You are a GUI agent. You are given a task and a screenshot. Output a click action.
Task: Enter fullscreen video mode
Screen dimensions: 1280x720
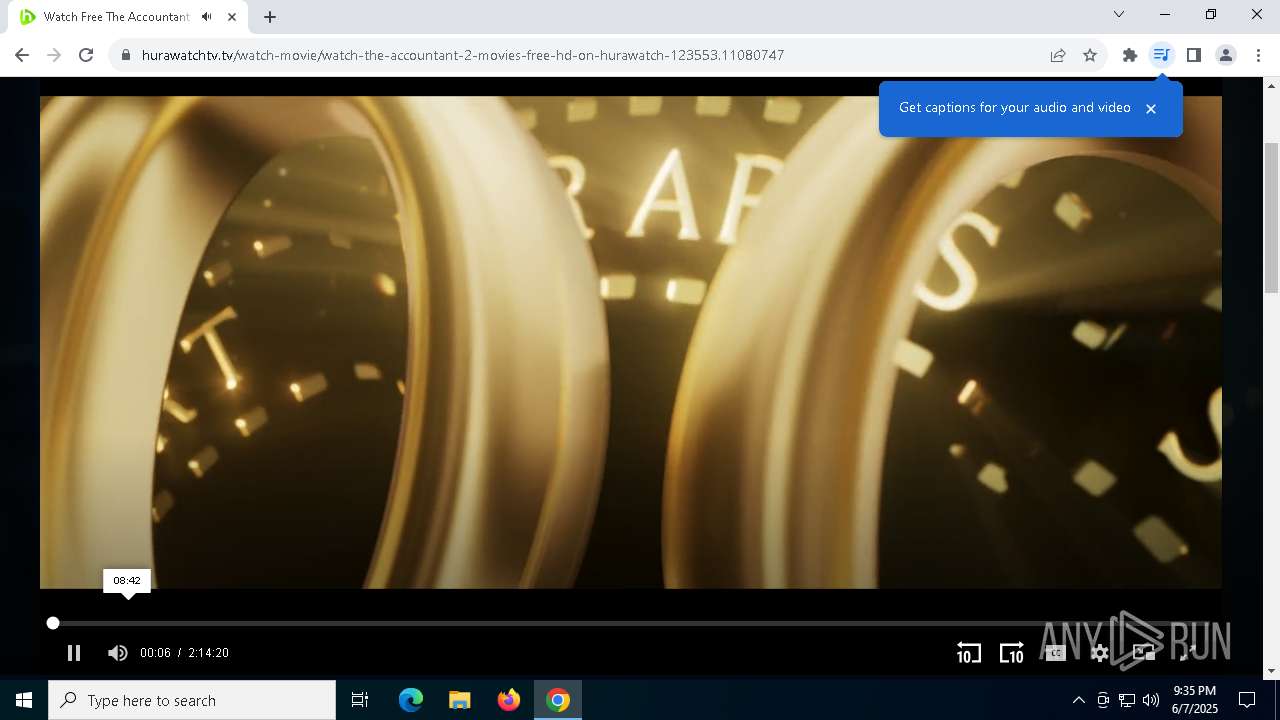tap(1187, 653)
